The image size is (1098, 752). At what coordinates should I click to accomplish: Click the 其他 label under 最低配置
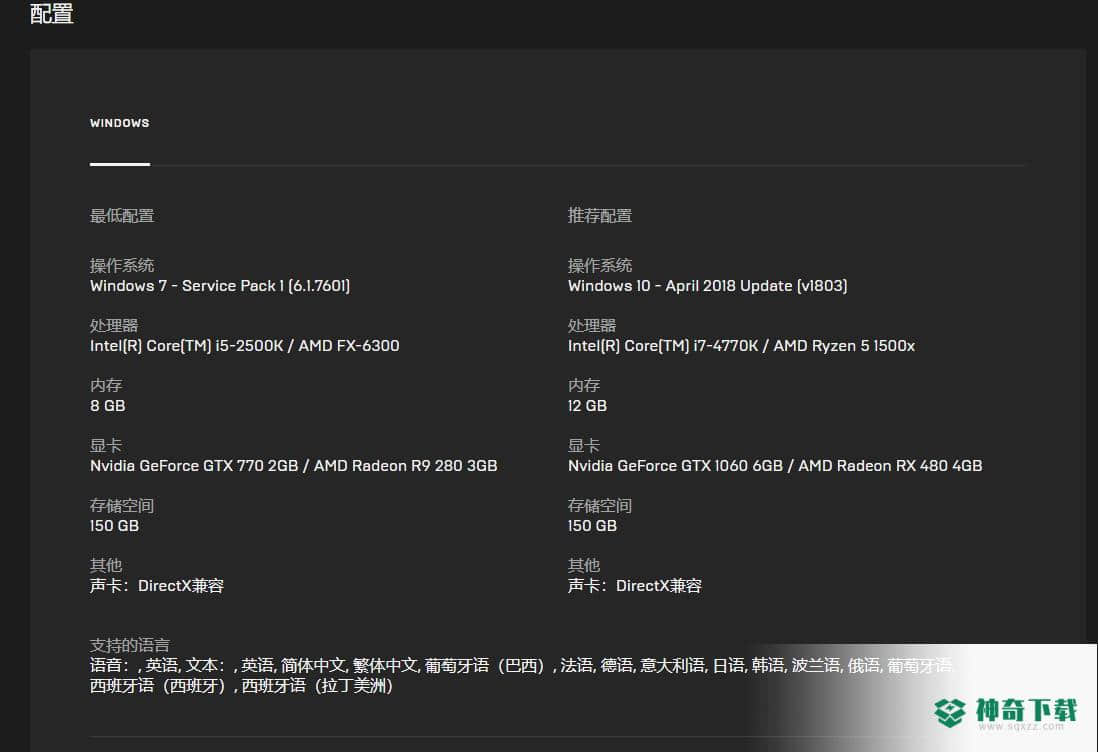click(106, 565)
